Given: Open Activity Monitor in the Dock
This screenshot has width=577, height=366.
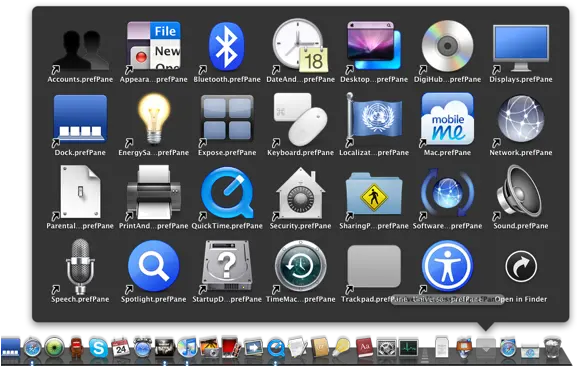Looking at the screenshot, I should 408,348.
